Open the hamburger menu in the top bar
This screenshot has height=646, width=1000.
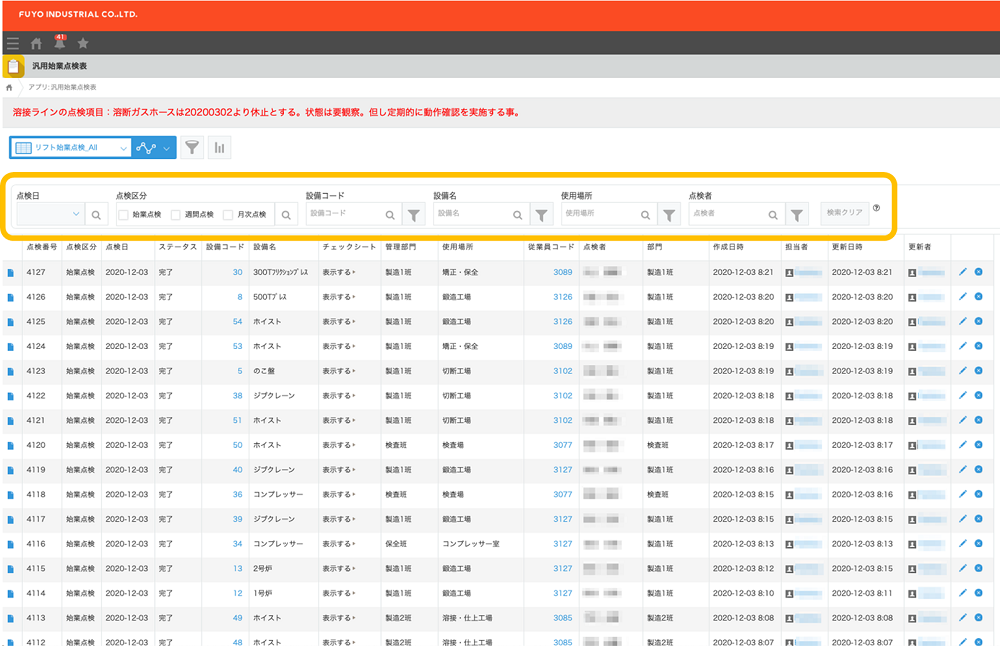coord(12,43)
